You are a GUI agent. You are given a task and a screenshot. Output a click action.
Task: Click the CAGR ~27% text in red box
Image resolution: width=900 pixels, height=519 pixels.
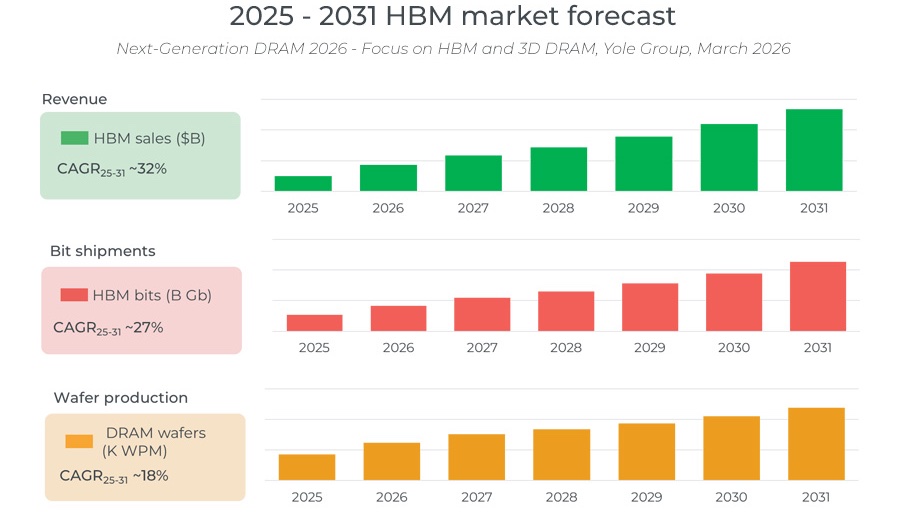(x=108, y=327)
